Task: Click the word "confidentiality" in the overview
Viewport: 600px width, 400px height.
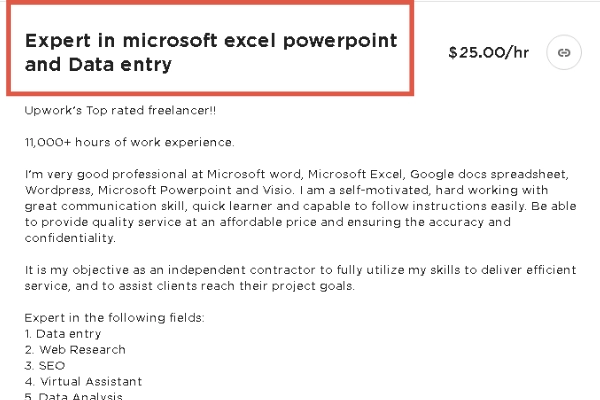Action: [x=69, y=238]
